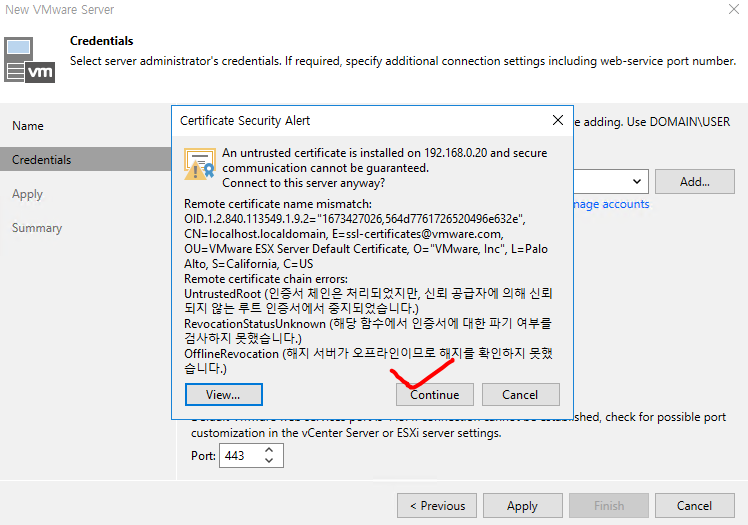
Task: Select the Name wizard step
Action: 28,126
